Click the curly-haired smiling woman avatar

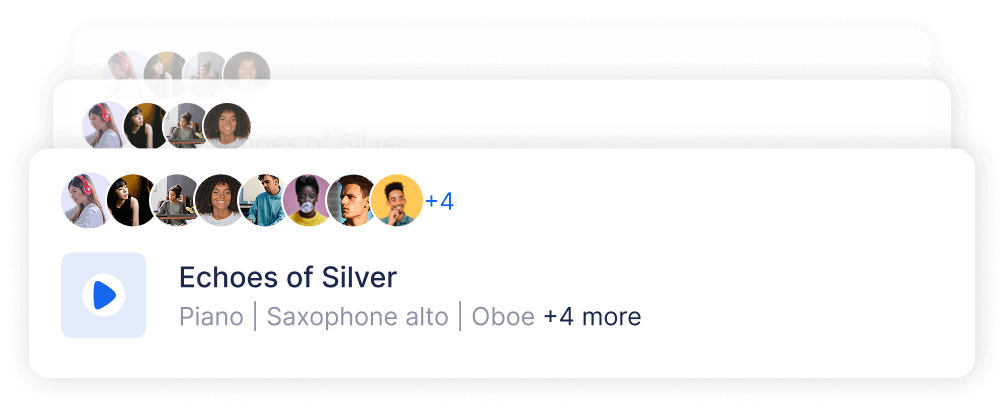(220, 200)
